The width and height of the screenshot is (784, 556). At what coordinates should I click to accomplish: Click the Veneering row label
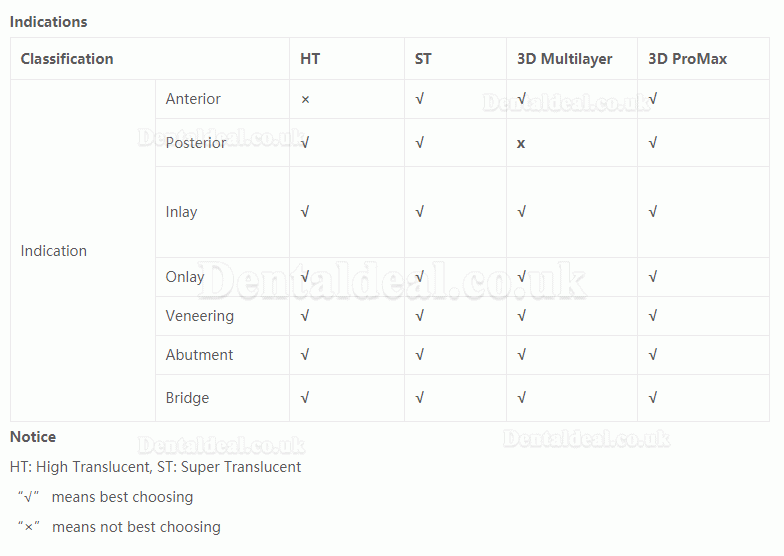[200, 316]
